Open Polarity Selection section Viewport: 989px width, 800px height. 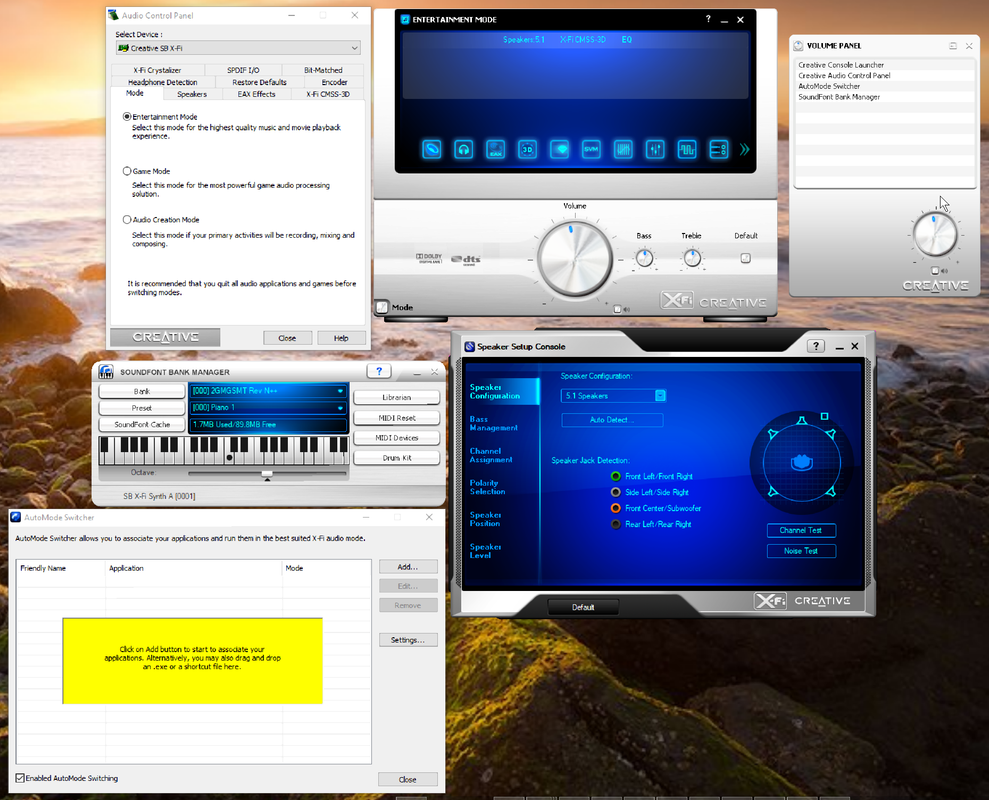(487, 487)
